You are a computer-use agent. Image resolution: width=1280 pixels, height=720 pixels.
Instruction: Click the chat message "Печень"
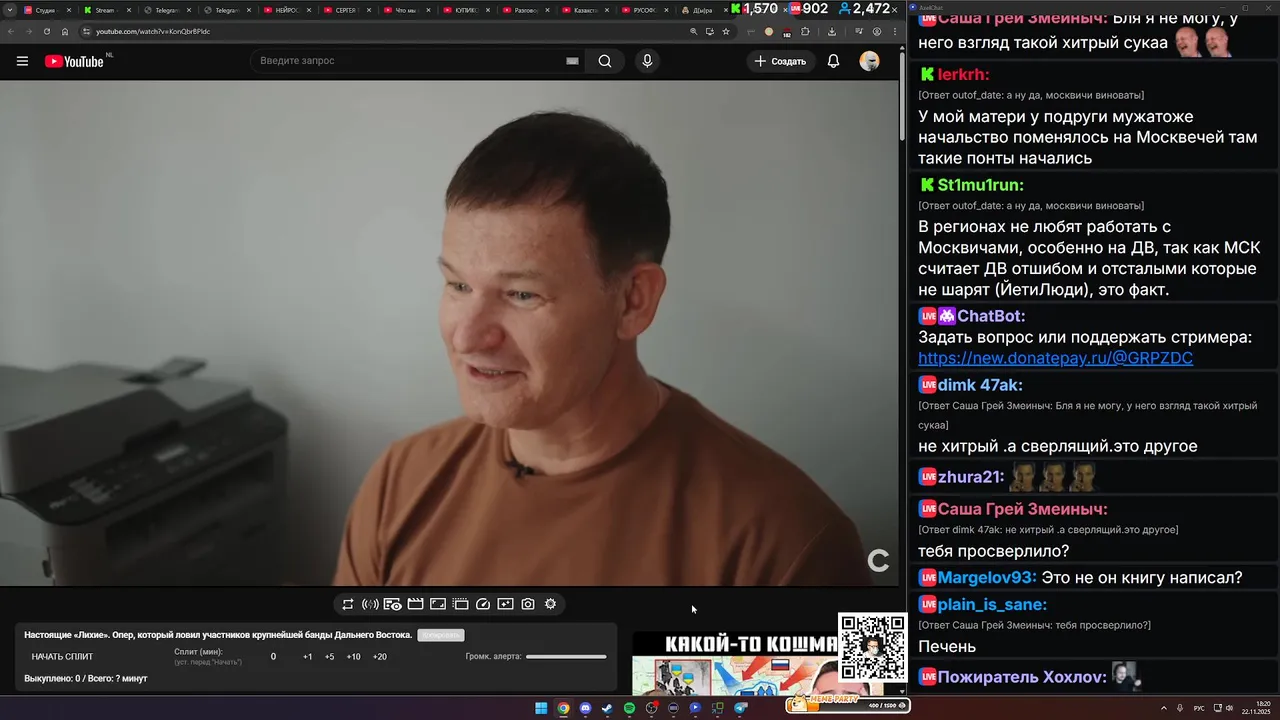click(x=947, y=646)
